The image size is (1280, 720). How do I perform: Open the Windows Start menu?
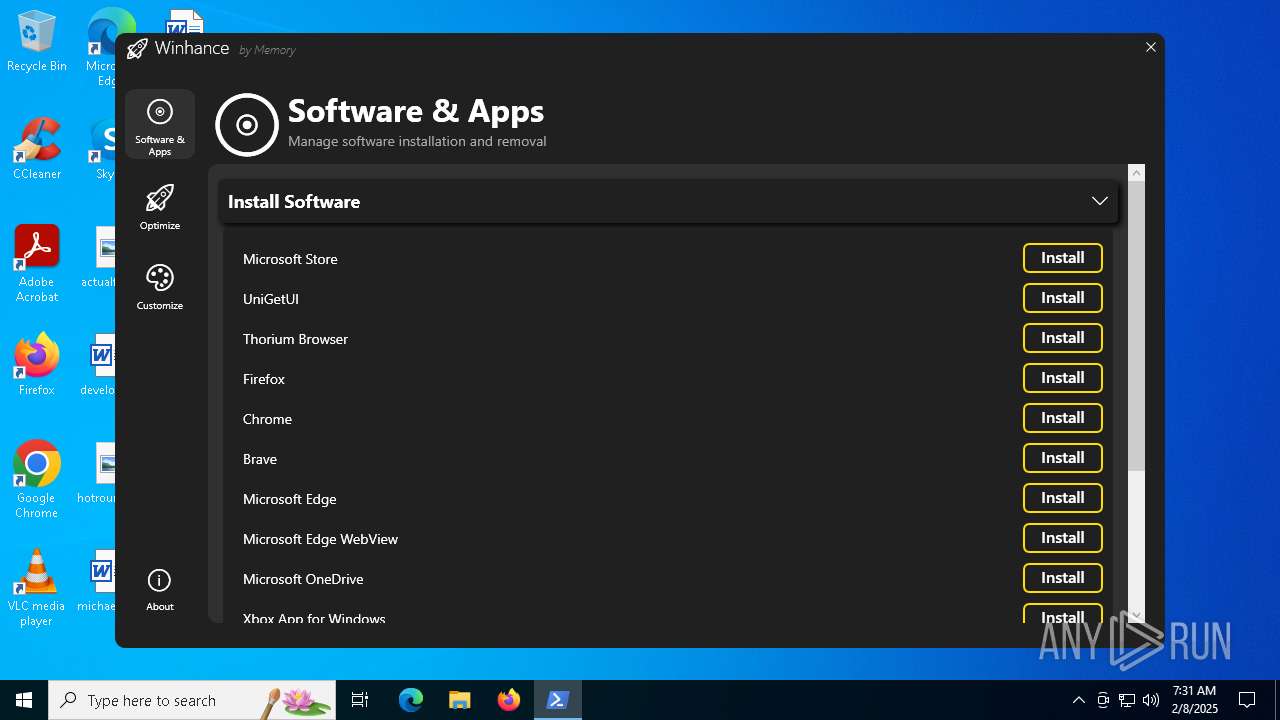pos(24,700)
